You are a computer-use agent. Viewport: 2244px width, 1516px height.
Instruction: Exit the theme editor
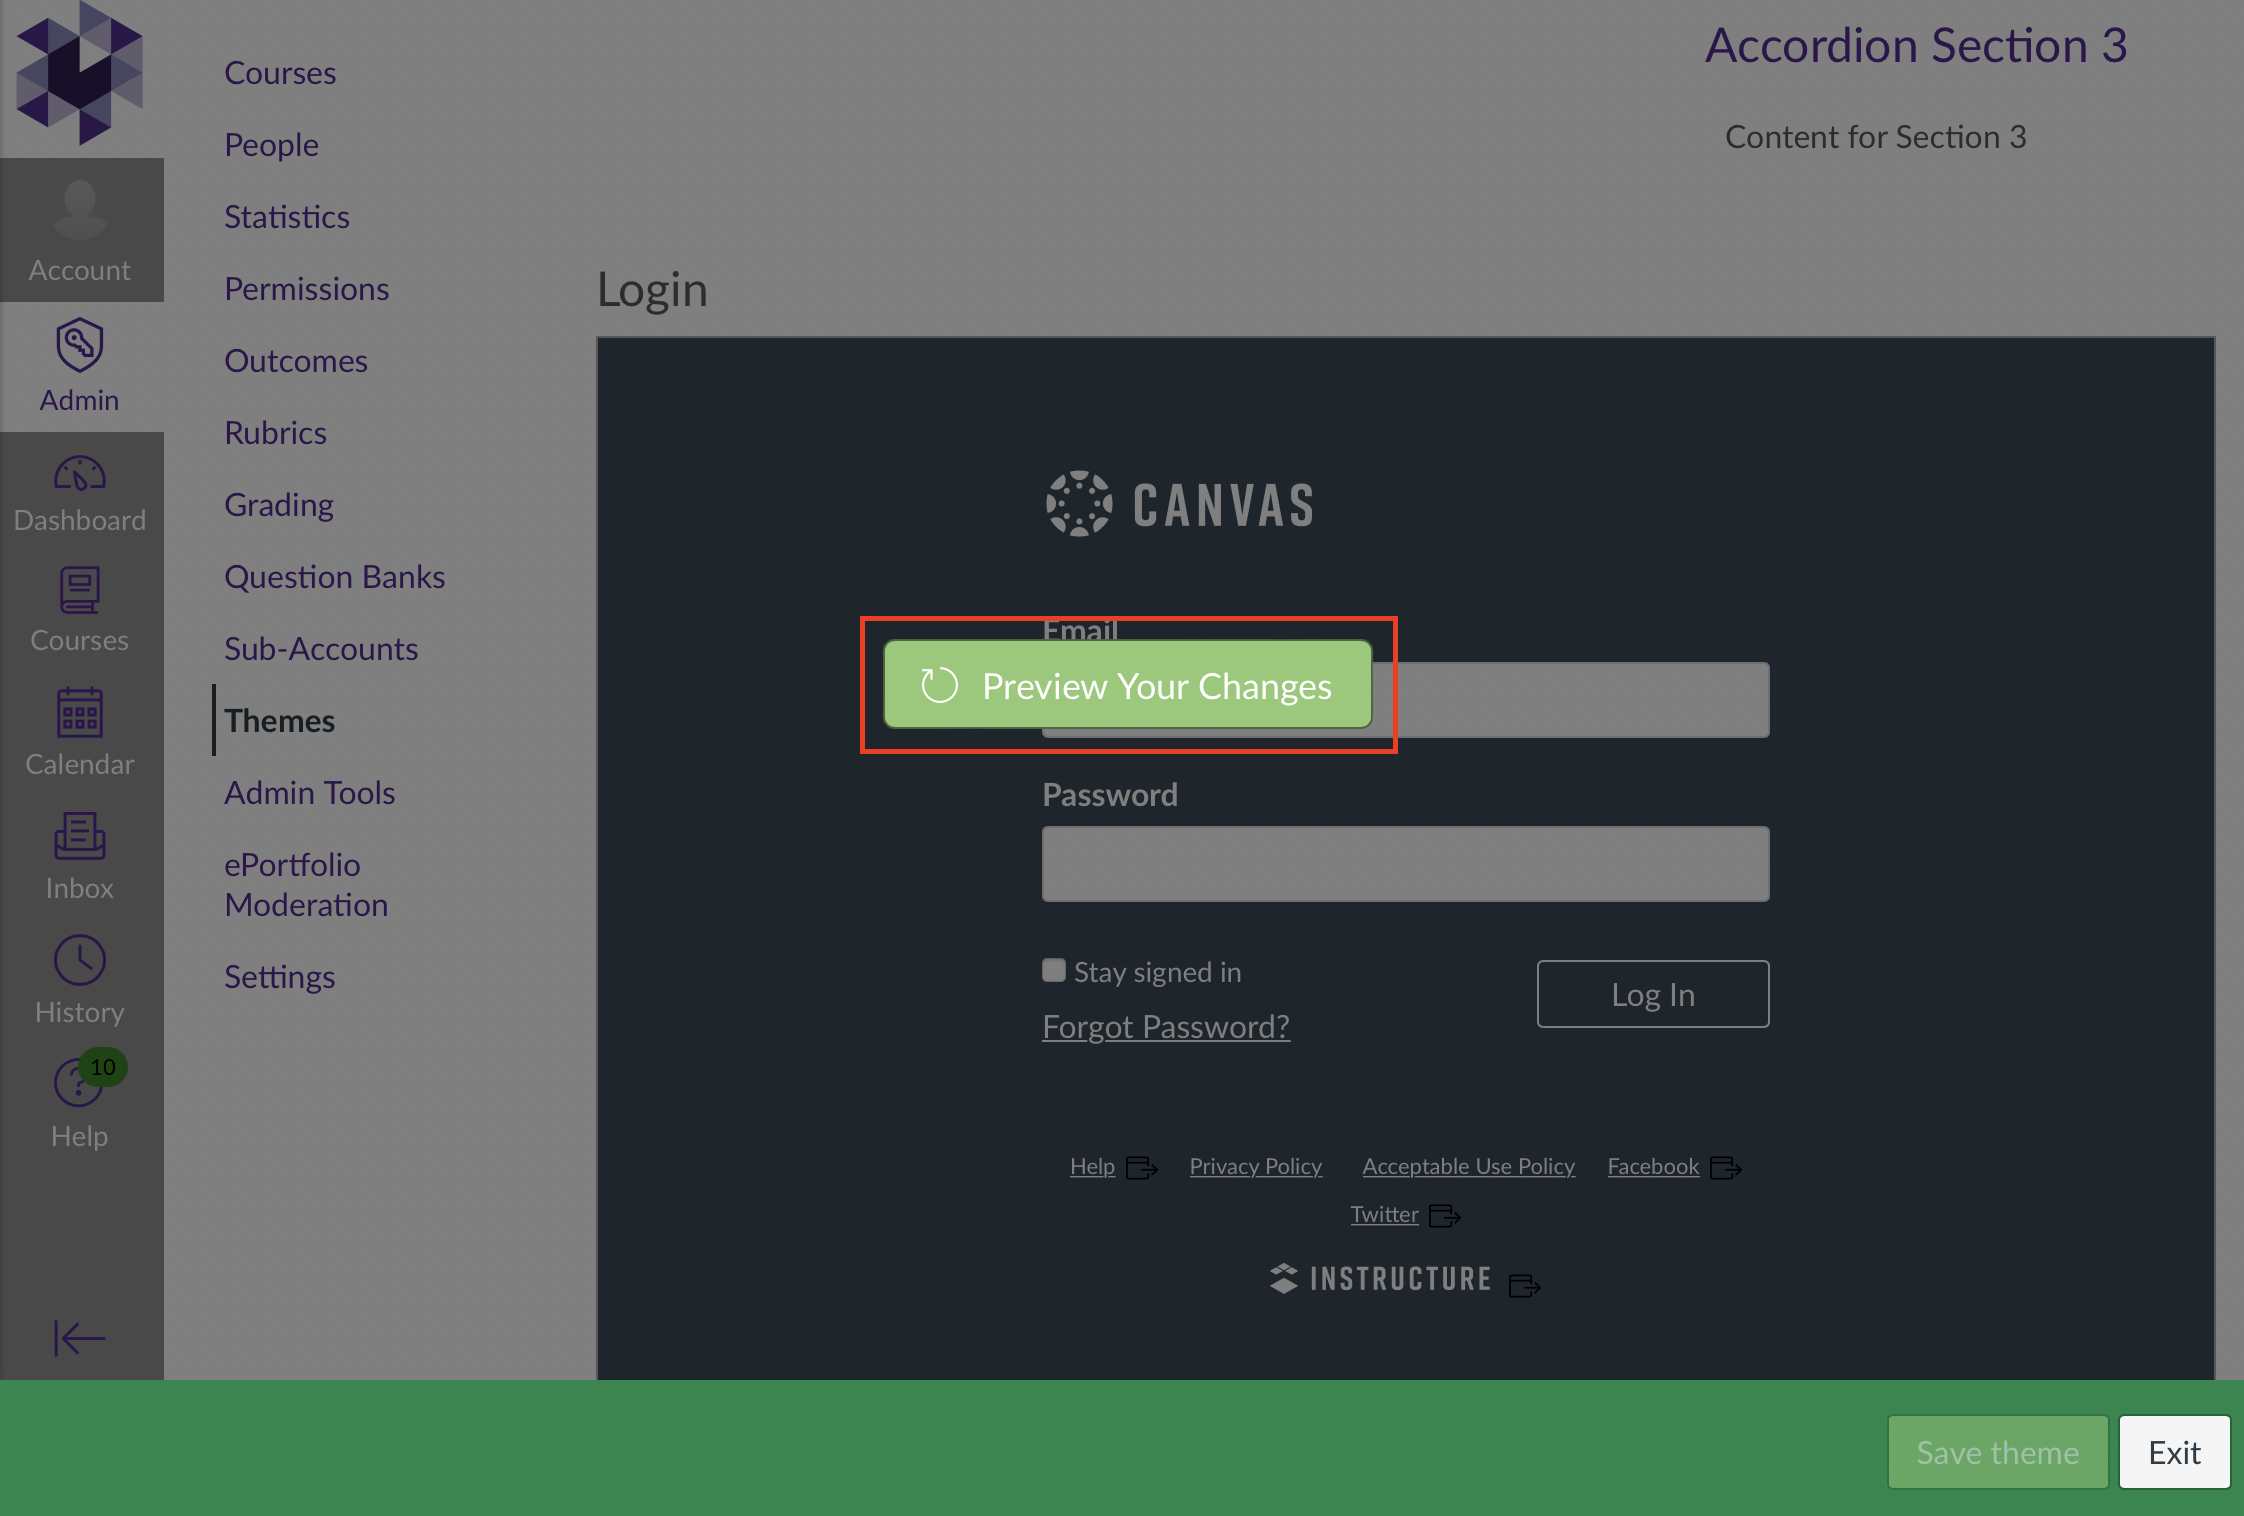click(2175, 1452)
